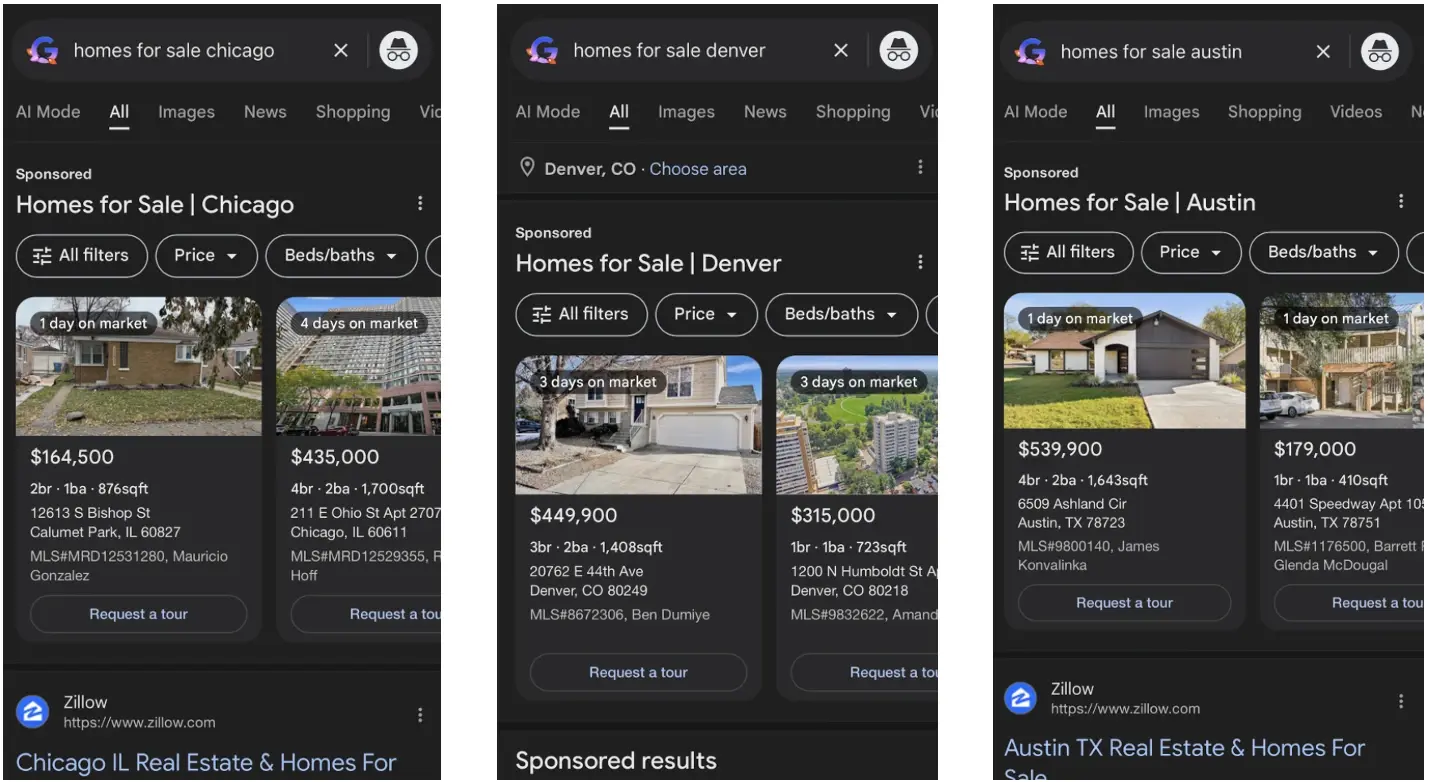Open the Beds/baths dropdown for Denver listings
This screenshot has width=1430, height=782.
tap(841, 314)
